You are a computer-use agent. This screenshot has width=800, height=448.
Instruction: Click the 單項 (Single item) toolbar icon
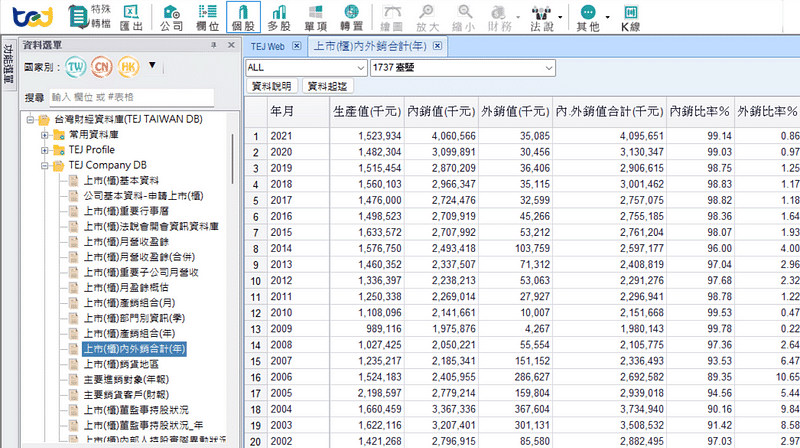point(316,17)
